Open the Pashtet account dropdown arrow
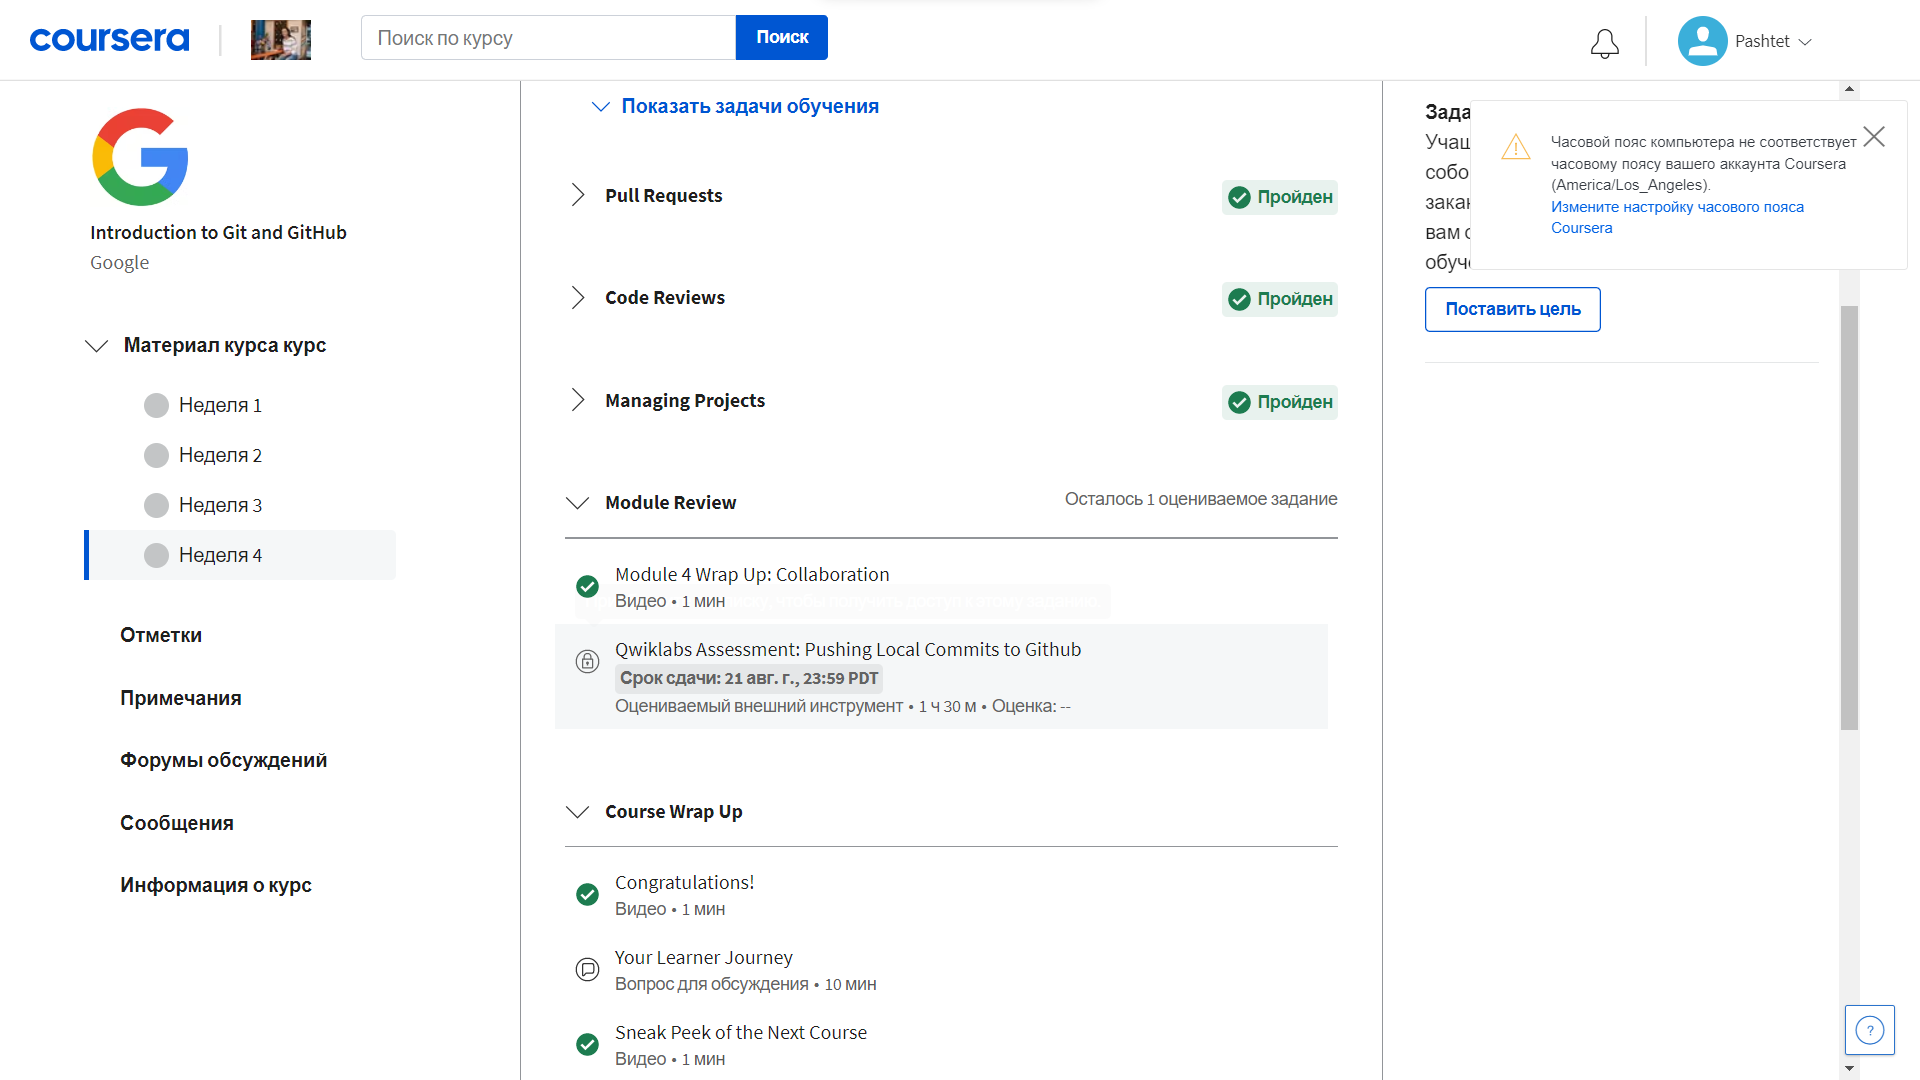 click(x=1805, y=42)
